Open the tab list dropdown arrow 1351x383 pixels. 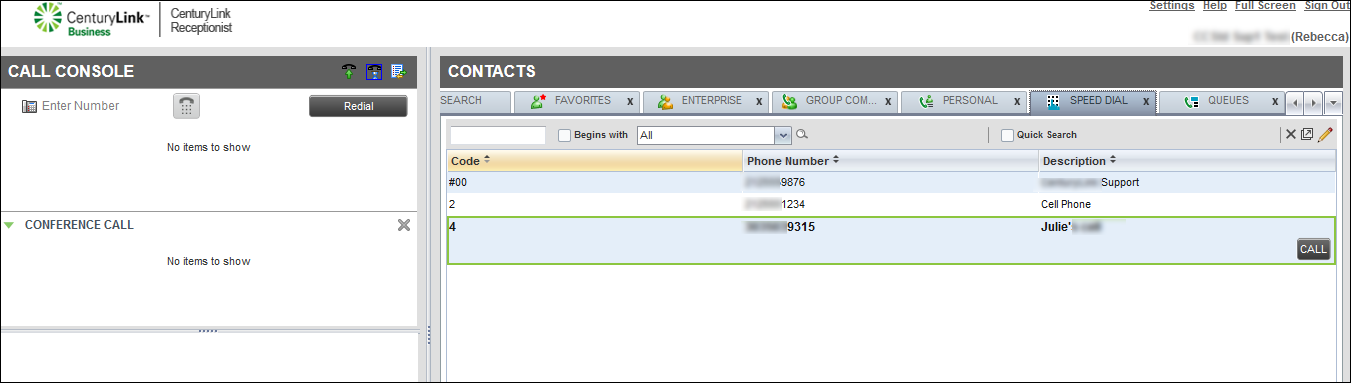click(x=1332, y=102)
